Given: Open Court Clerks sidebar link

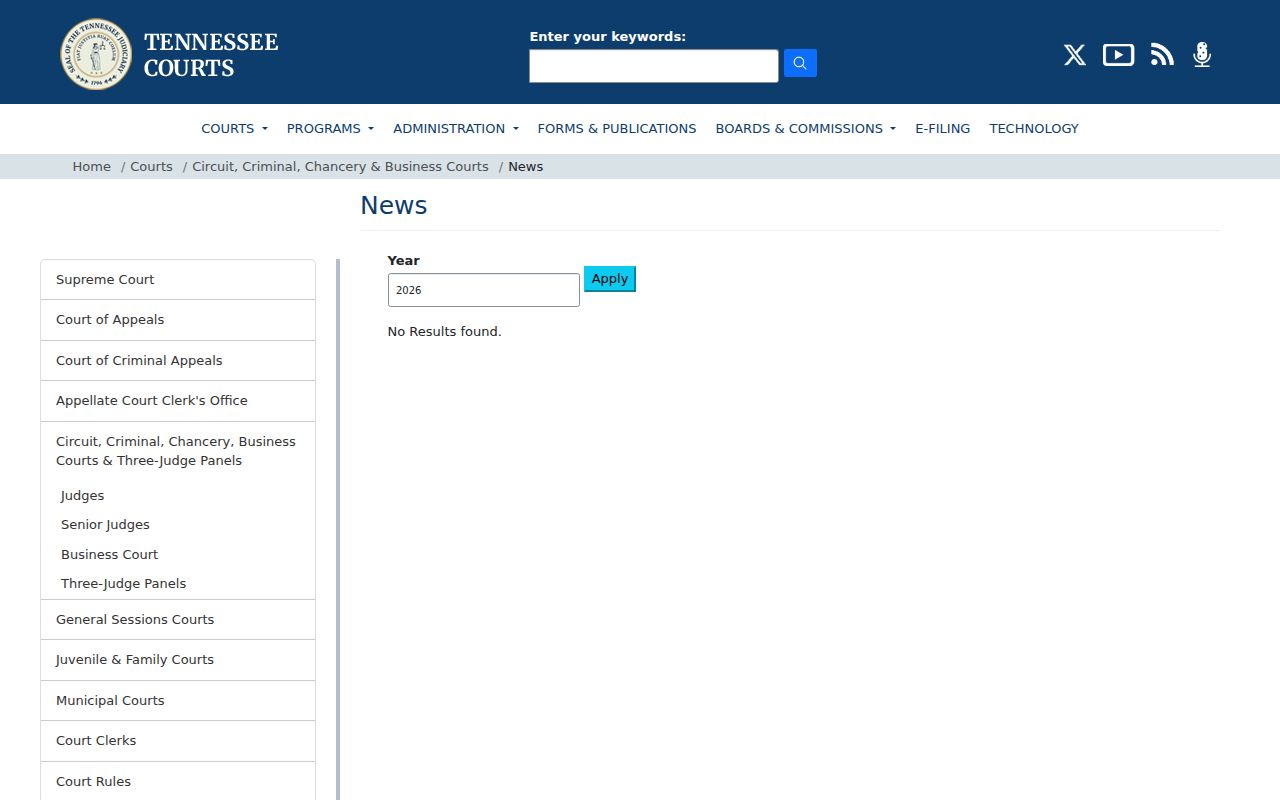Looking at the screenshot, I should (x=178, y=741).
